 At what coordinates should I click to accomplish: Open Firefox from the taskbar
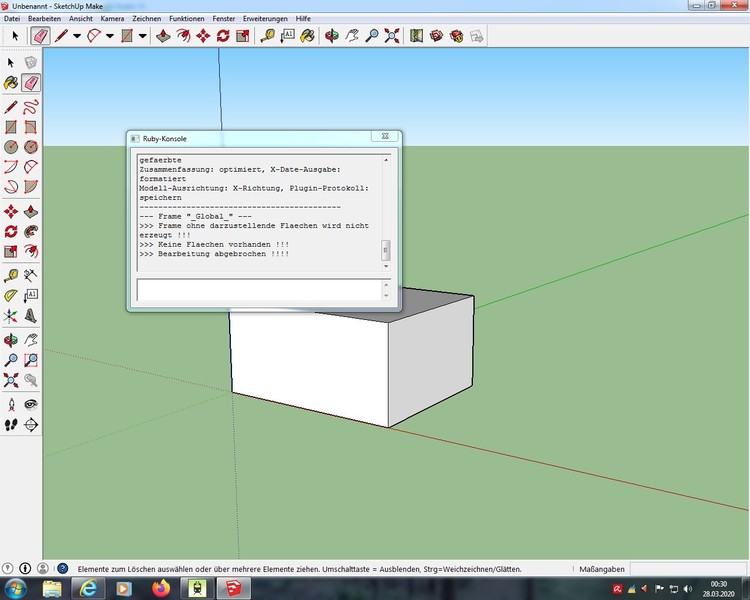(x=160, y=588)
